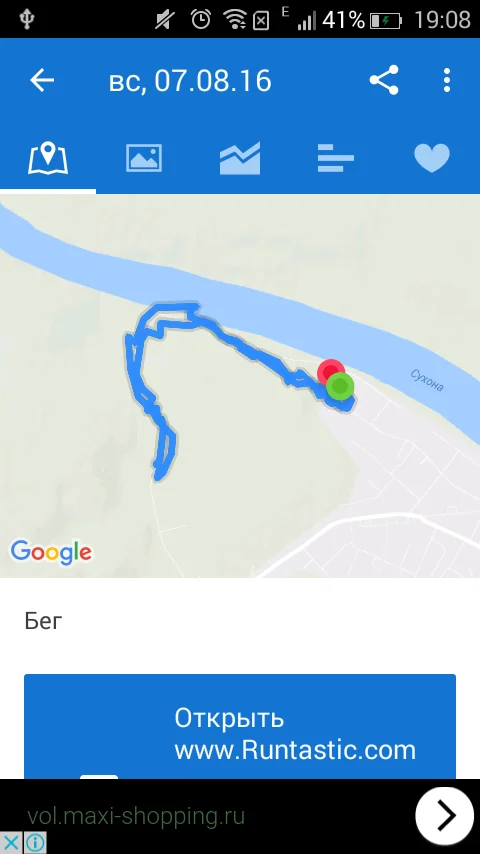The height and width of the screenshot is (854, 480).
Task: Tap the date title вс, 07.08.16
Action: point(190,81)
